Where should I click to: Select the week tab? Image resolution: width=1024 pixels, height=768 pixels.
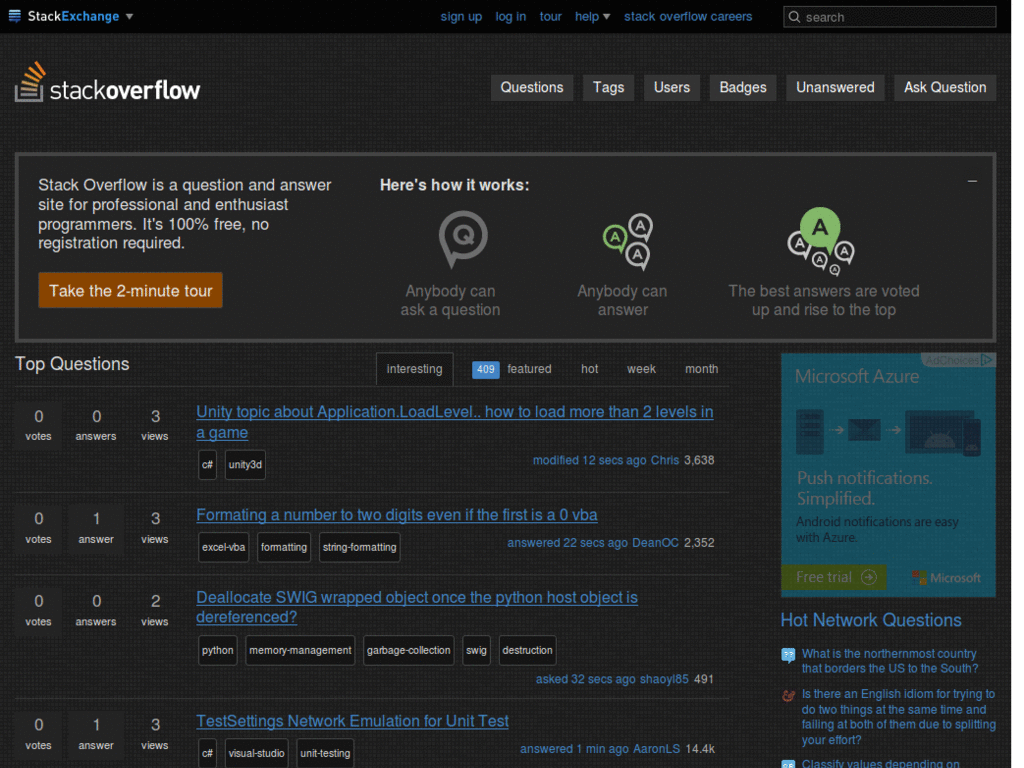pos(641,369)
